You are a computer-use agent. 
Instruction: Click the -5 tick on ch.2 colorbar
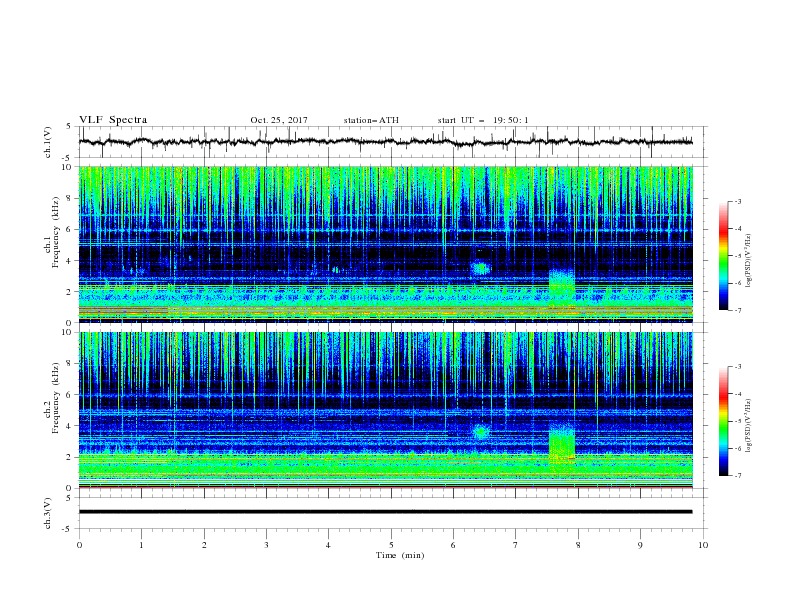(x=737, y=421)
